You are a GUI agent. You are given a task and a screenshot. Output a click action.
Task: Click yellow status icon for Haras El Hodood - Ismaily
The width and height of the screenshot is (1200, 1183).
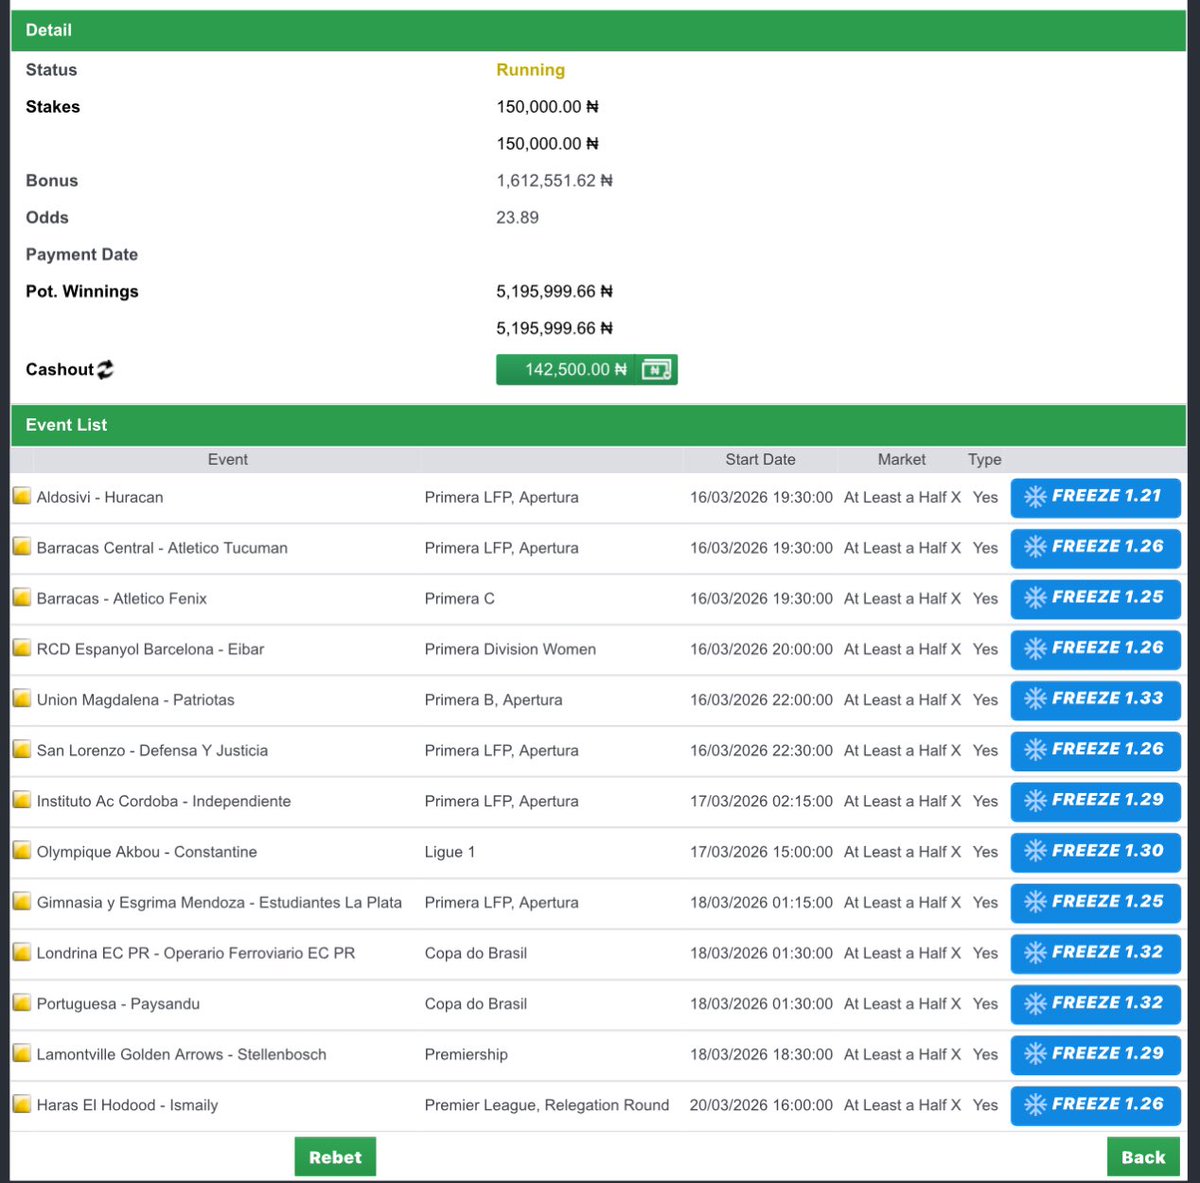coord(22,1104)
